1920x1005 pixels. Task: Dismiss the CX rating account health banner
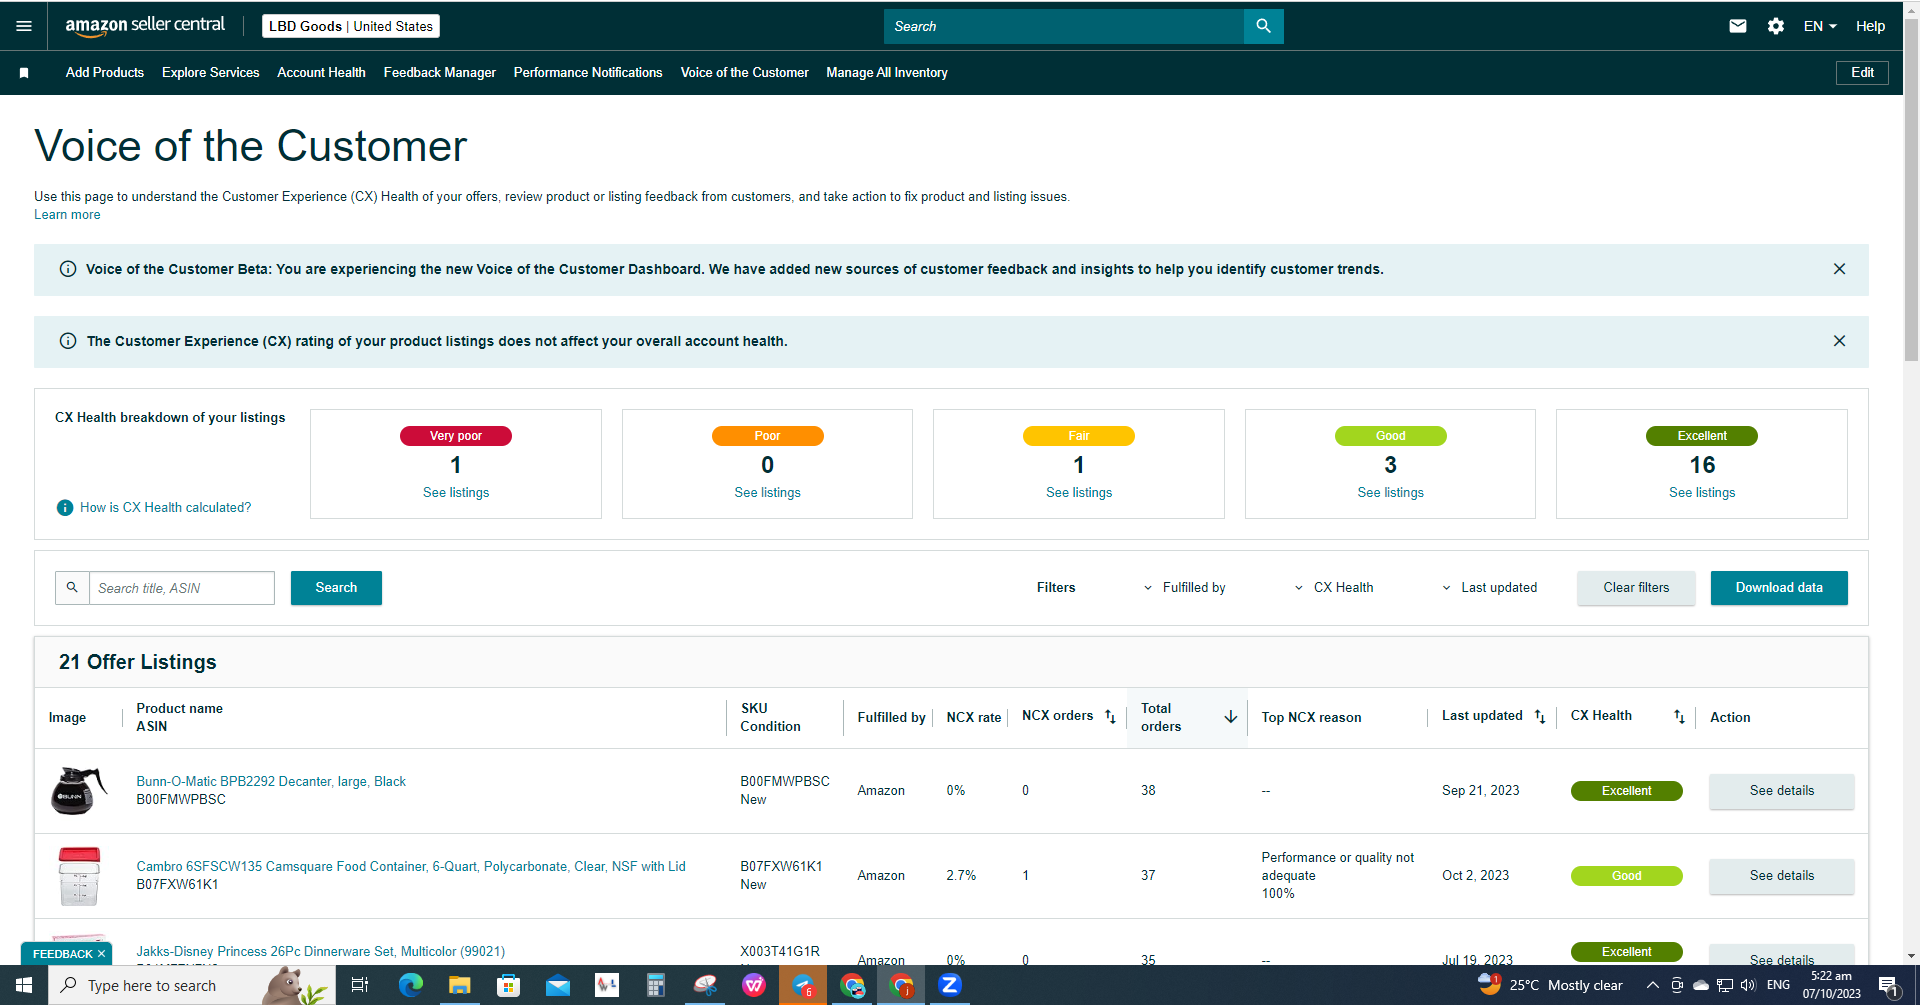[x=1839, y=341]
